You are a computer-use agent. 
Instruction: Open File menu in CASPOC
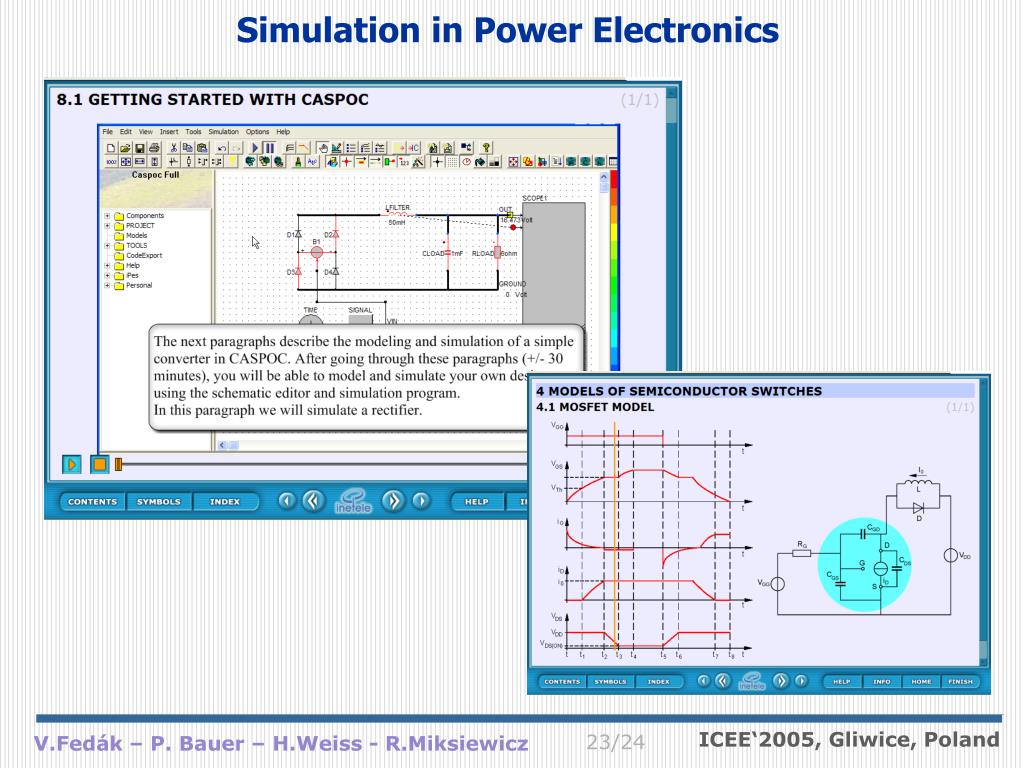(x=108, y=131)
